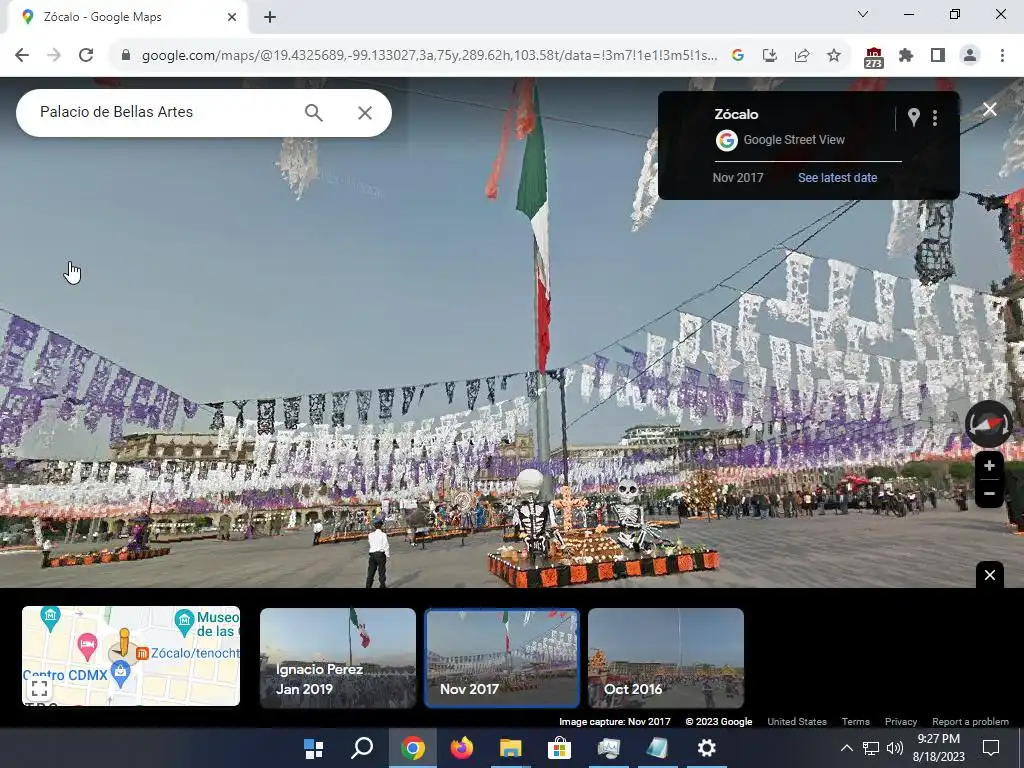Open the Windows Start menu

313,748
